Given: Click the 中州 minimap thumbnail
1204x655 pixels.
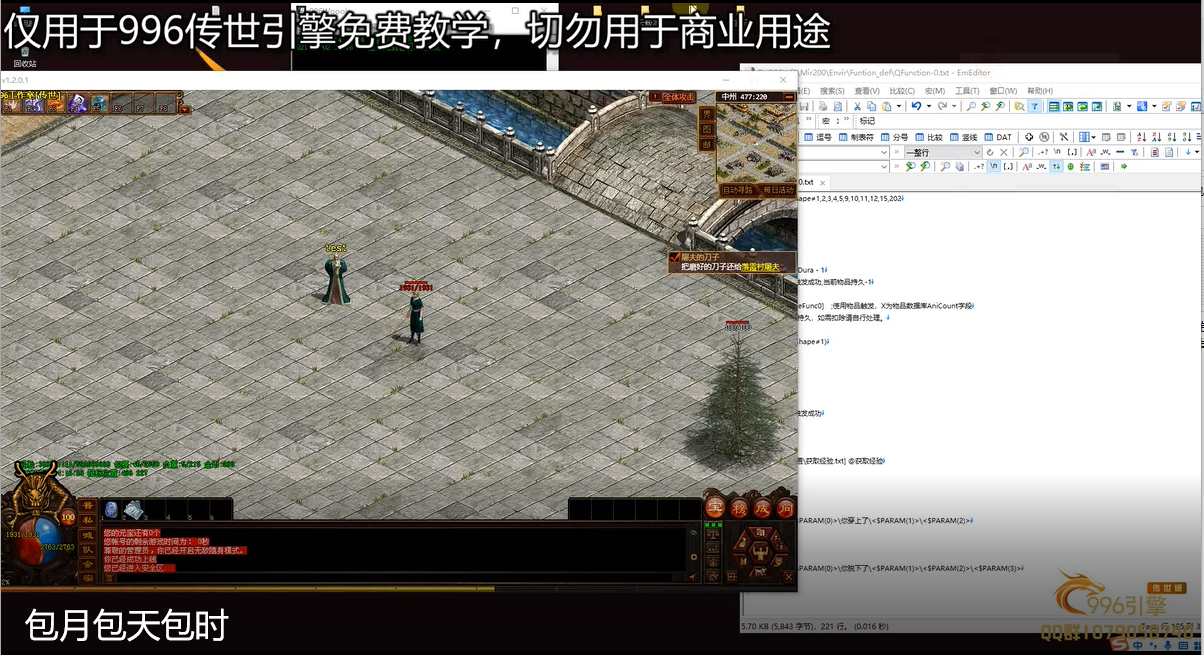Looking at the screenshot, I should (757, 143).
